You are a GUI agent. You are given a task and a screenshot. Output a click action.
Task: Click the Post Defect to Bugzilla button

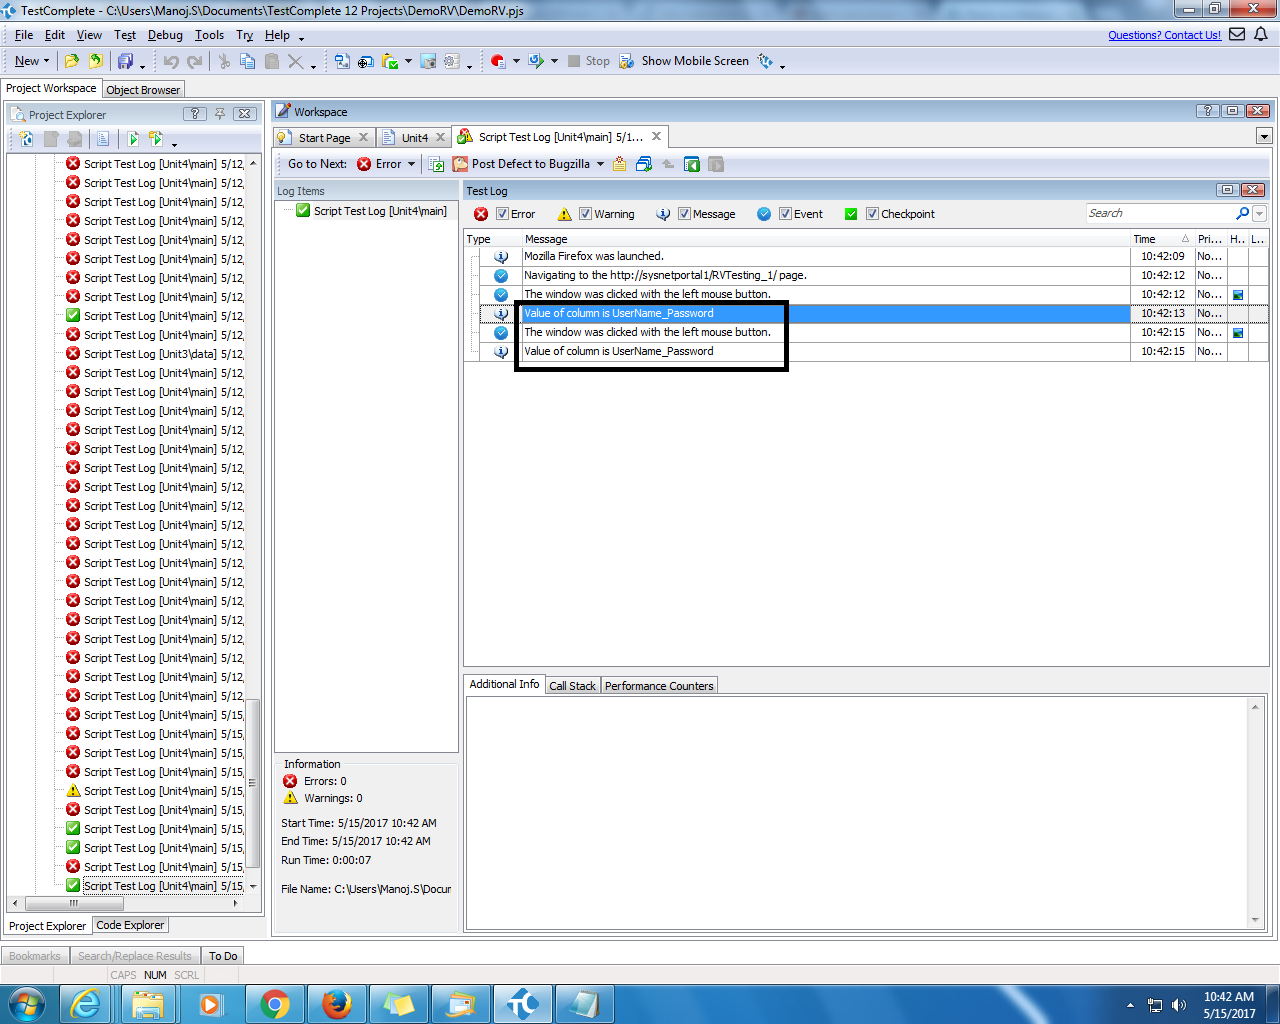(521, 164)
